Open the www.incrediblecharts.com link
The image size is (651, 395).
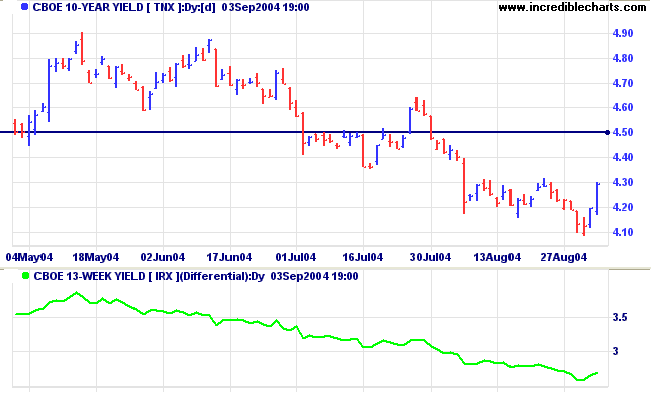pyautogui.click(x=572, y=7)
